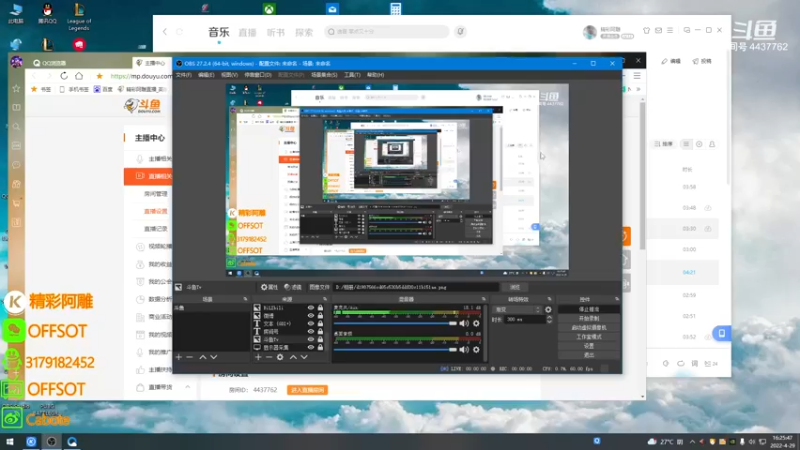The height and width of the screenshot is (450, 800).
Task: Unlock the 斗鱼Tv source with its lock icon
Action: [320, 339]
